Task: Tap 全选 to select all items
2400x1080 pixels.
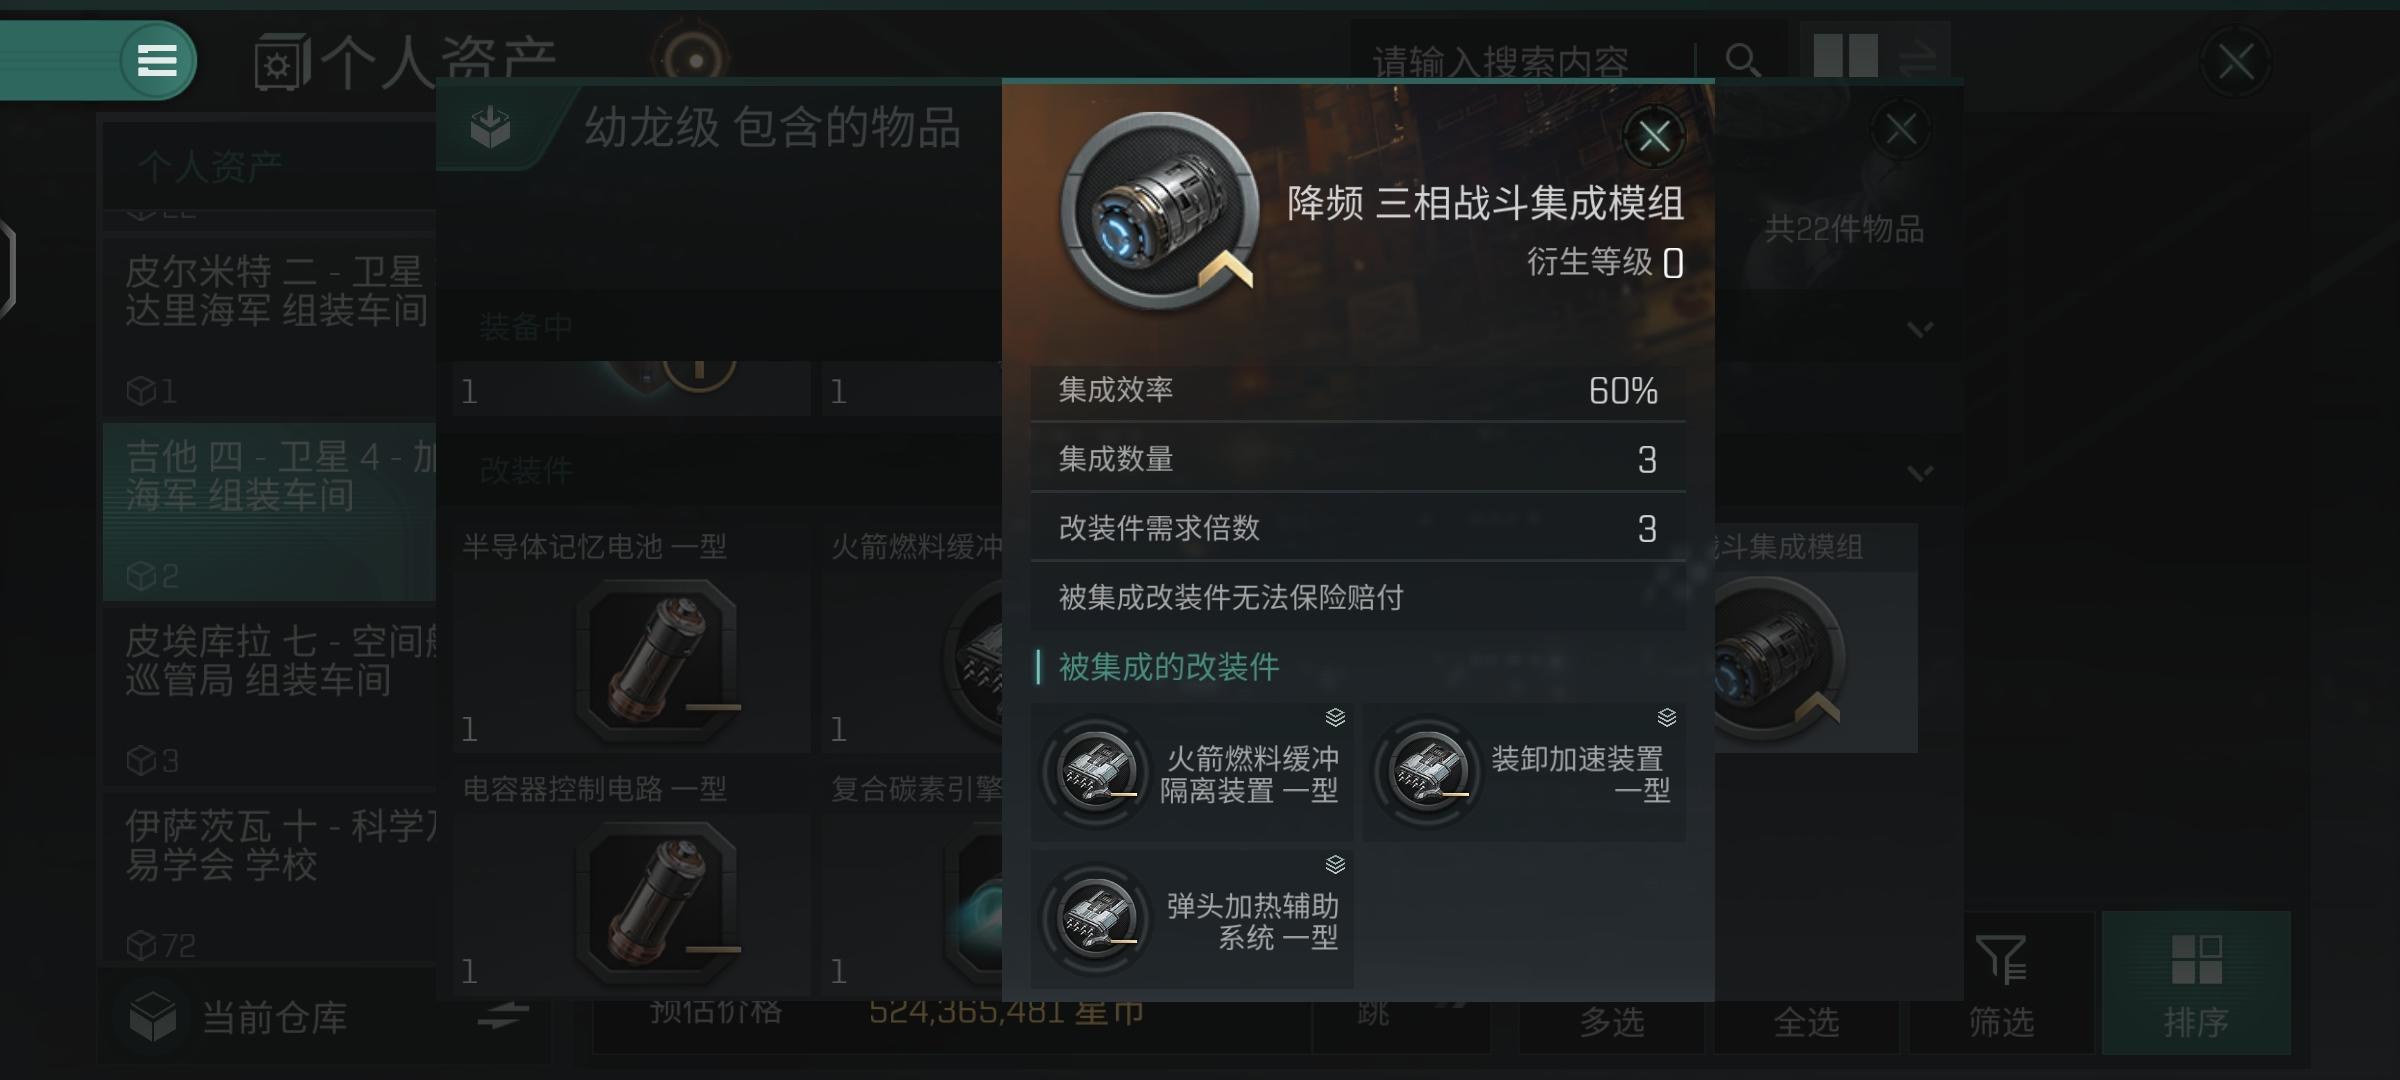Action: 1806,1022
